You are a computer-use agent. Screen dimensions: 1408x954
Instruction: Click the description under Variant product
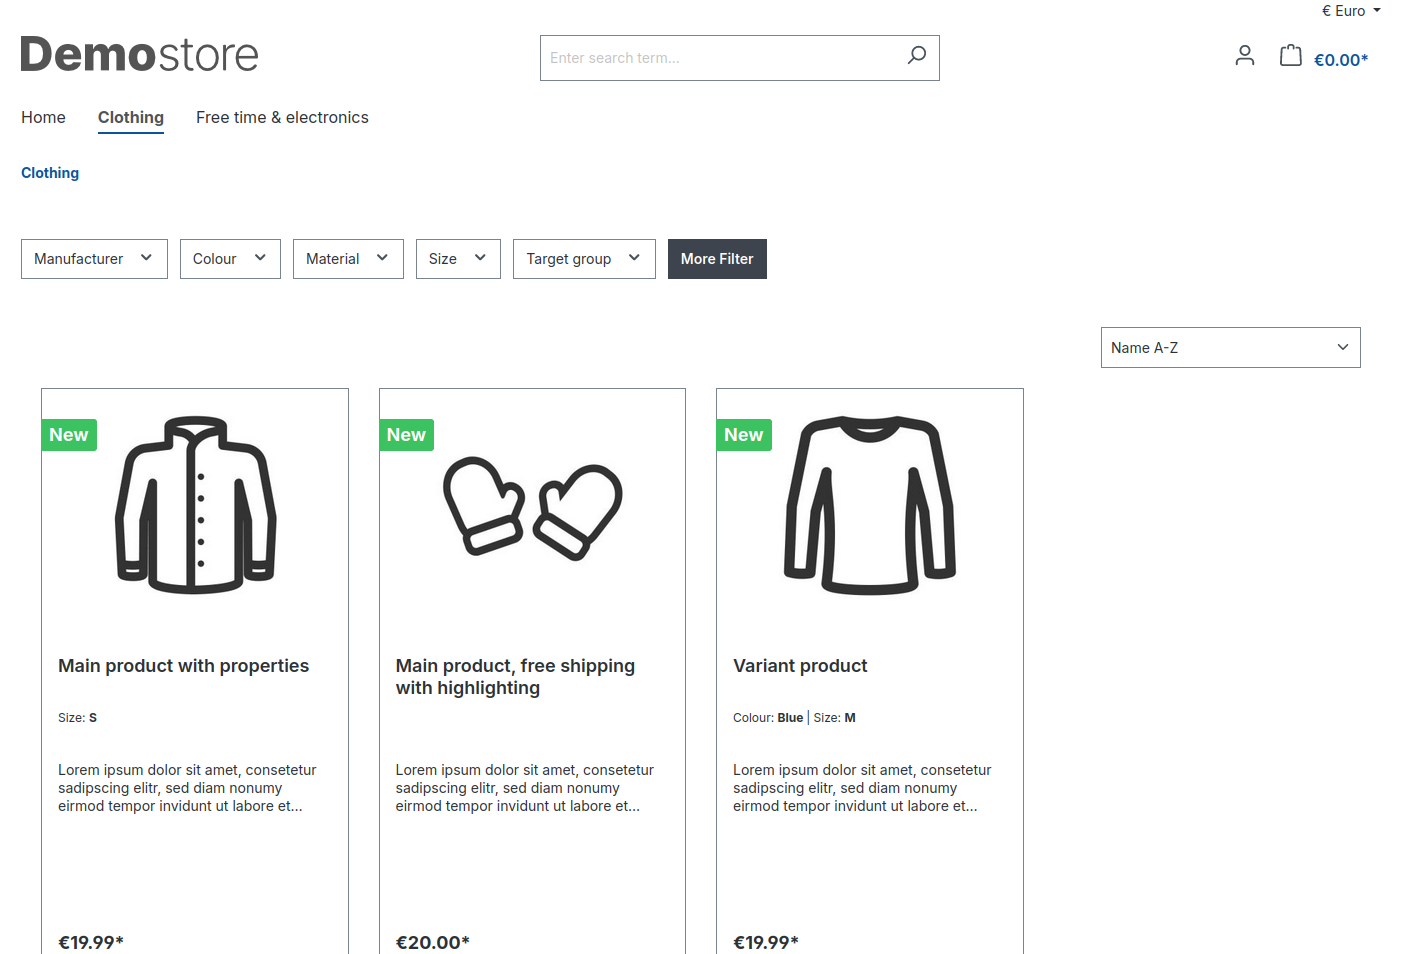point(862,788)
